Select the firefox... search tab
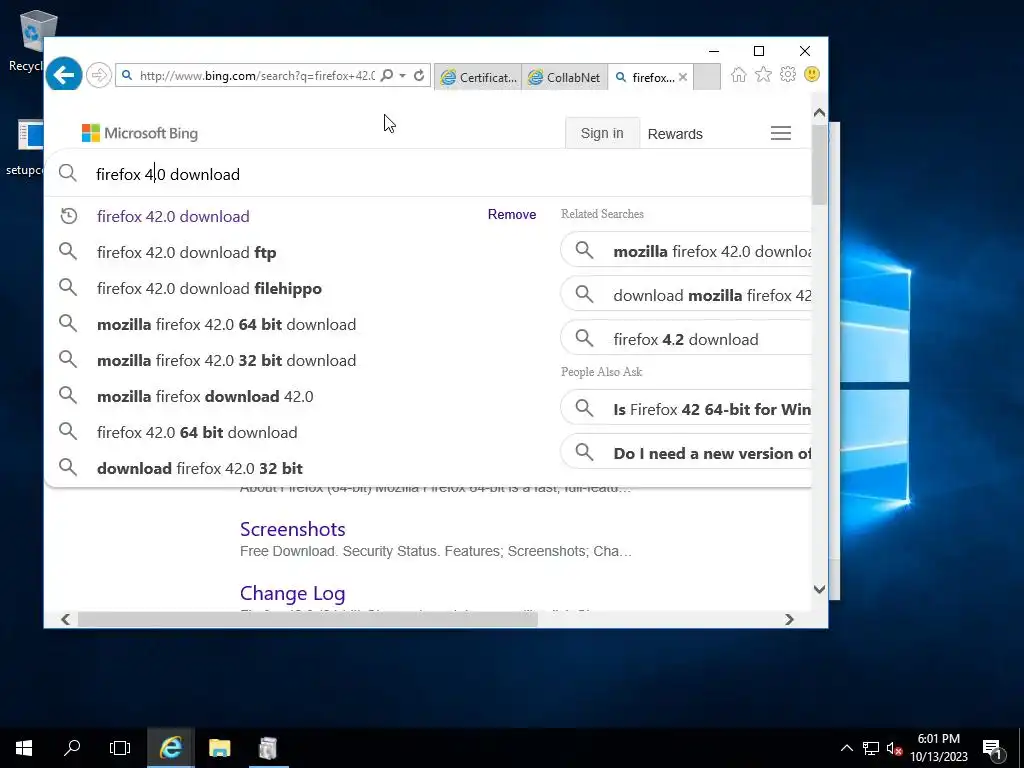1024x768 pixels. click(x=645, y=77)
